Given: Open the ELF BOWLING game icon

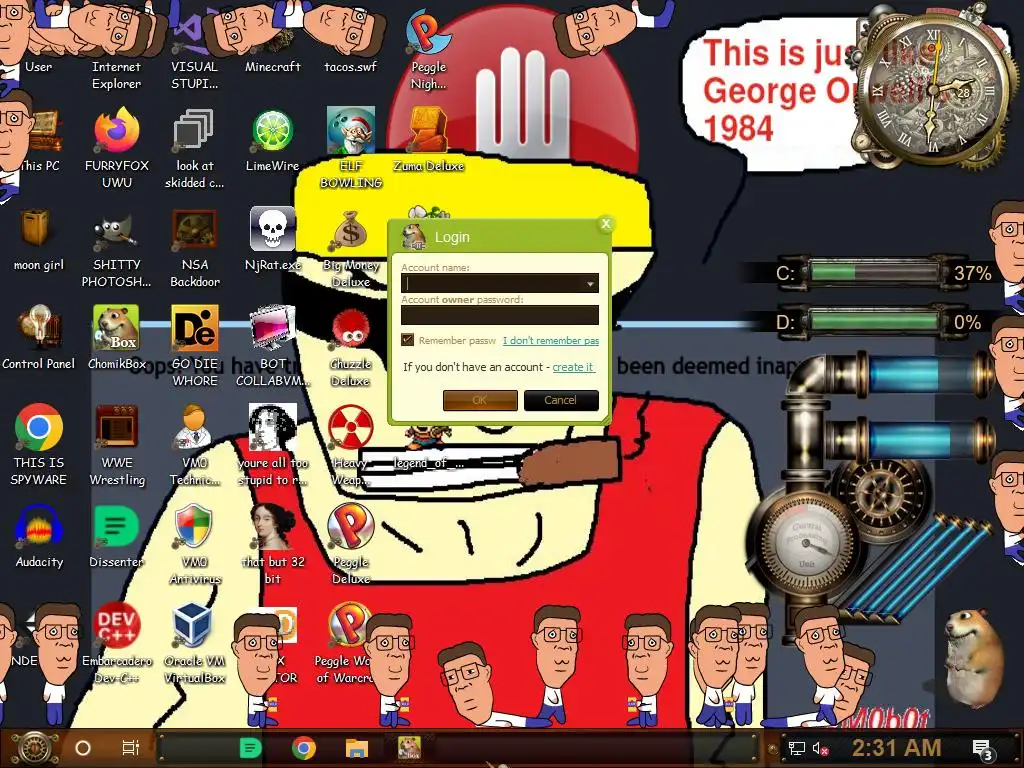Looking at the screenshot, I should coord(351,148).
